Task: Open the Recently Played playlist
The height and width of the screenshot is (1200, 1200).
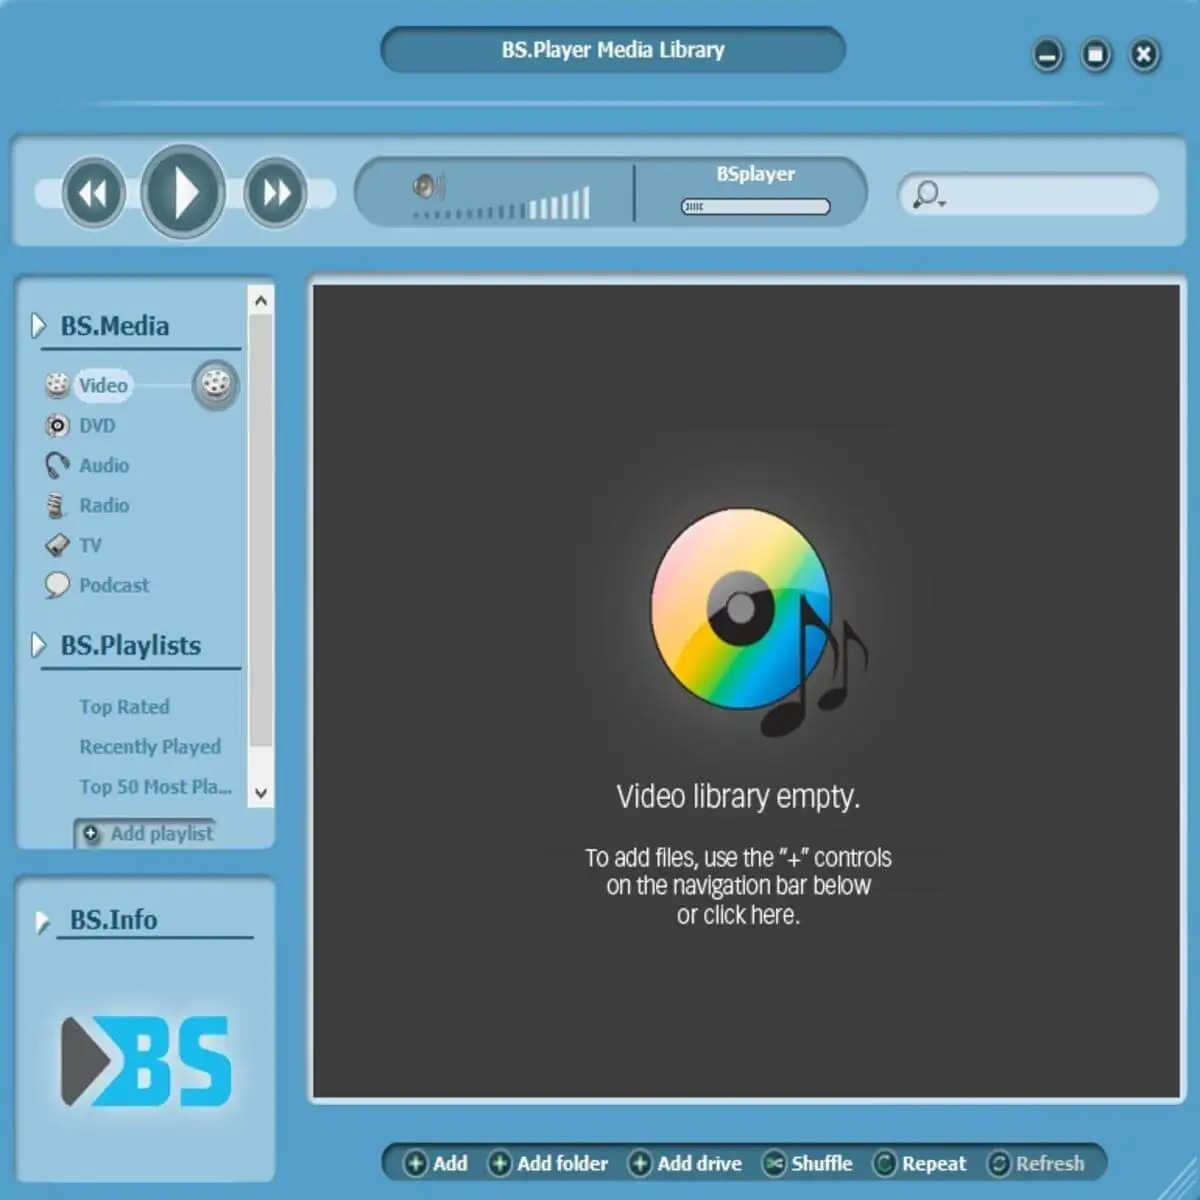Action: point(150,746)
